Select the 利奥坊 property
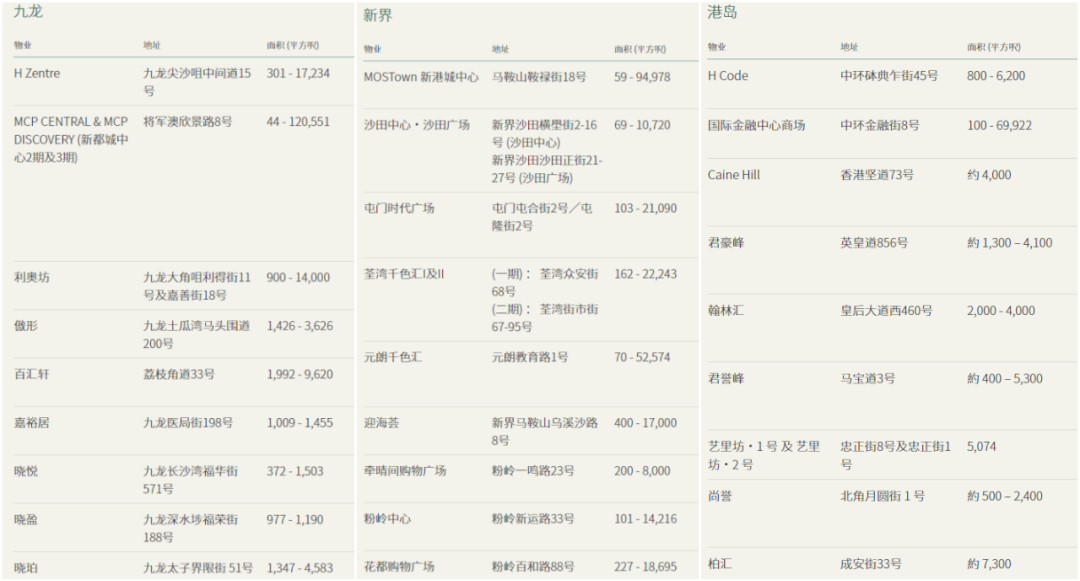 (x=32, y=277)
